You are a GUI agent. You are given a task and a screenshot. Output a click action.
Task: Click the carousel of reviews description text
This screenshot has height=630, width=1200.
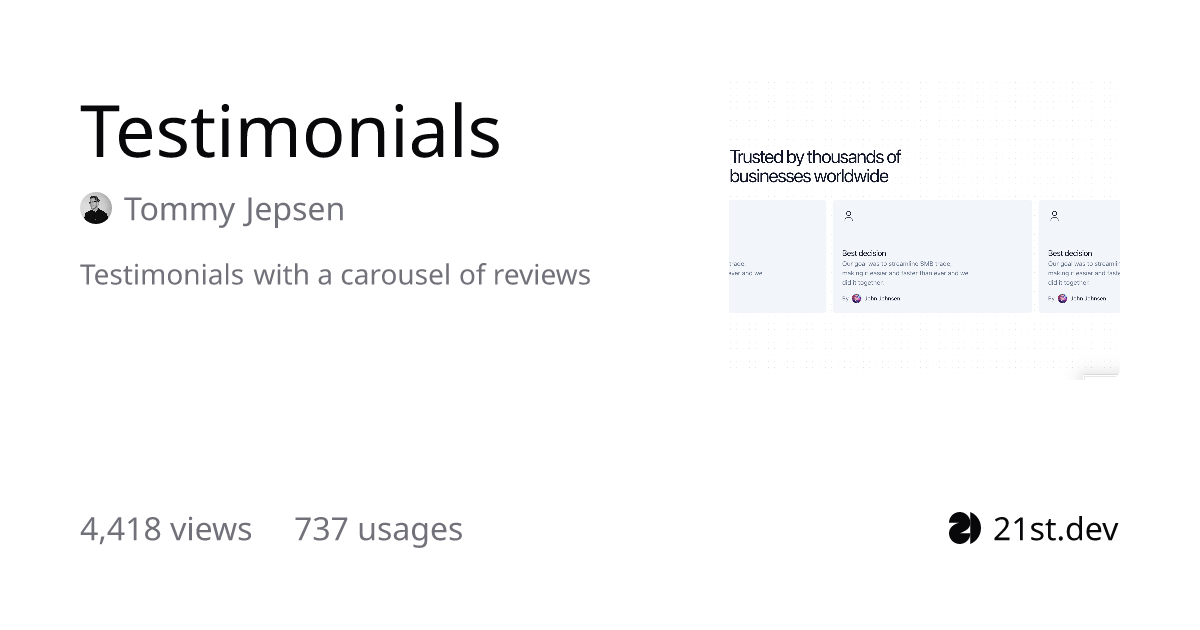(x=335, y=274)
